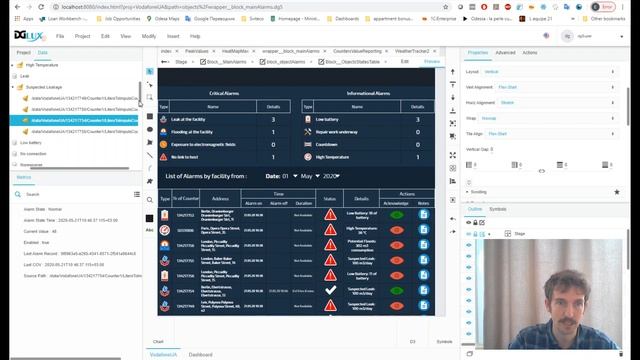Select the rectangle shape tool
The image size is (640, 360).
coord(150,116)
